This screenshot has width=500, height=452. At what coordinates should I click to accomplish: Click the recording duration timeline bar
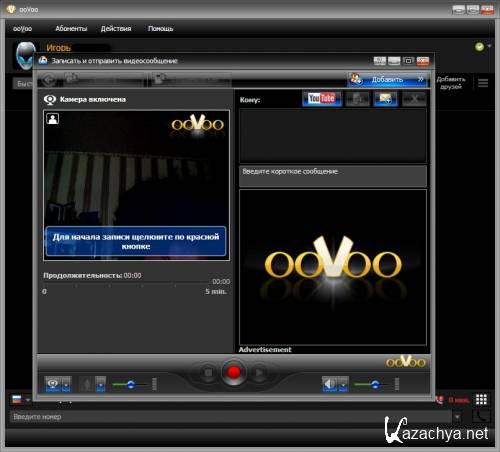pos(127,284)
